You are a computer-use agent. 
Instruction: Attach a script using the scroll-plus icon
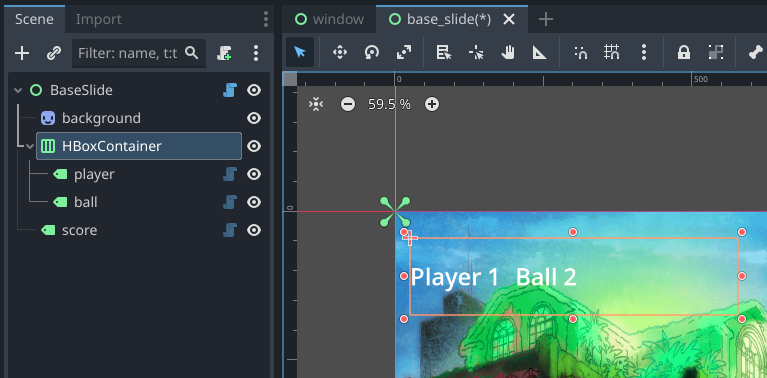(x=224, y=53)
